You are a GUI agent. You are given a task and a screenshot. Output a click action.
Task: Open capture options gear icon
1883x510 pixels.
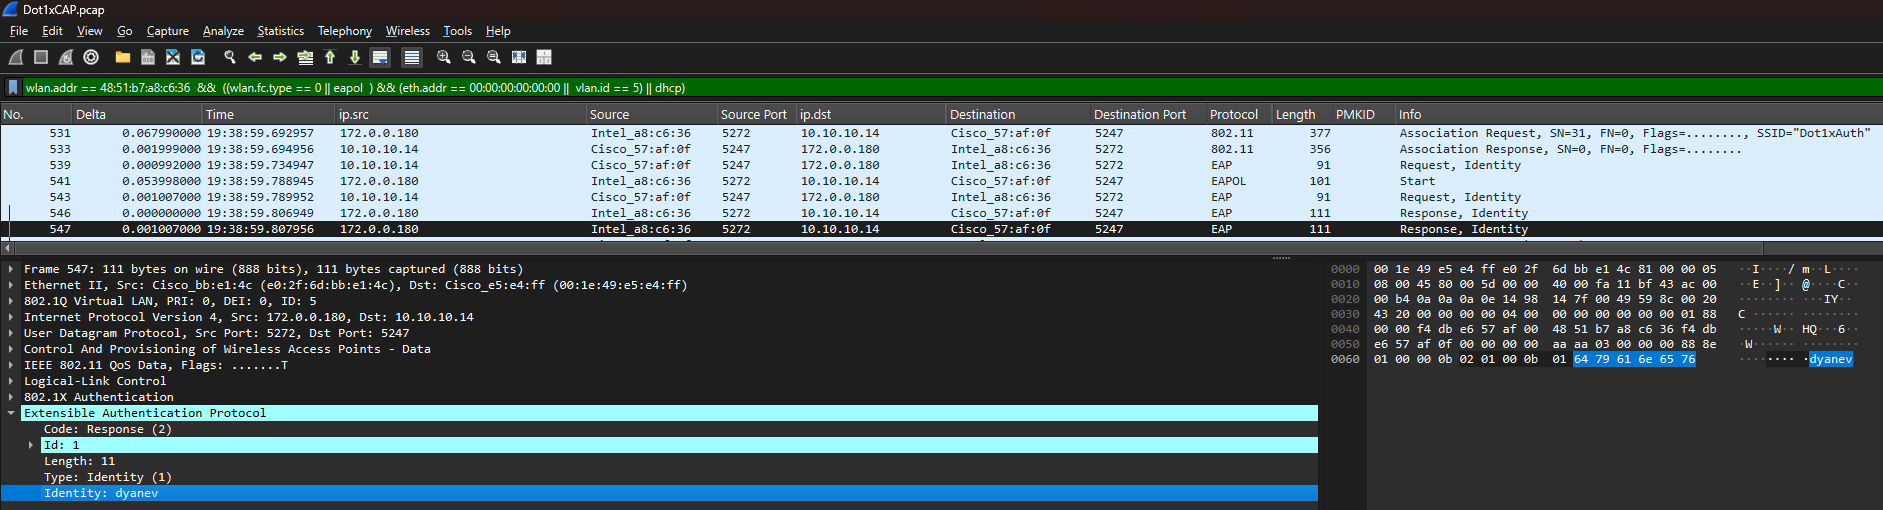click(x=91, y=57)
